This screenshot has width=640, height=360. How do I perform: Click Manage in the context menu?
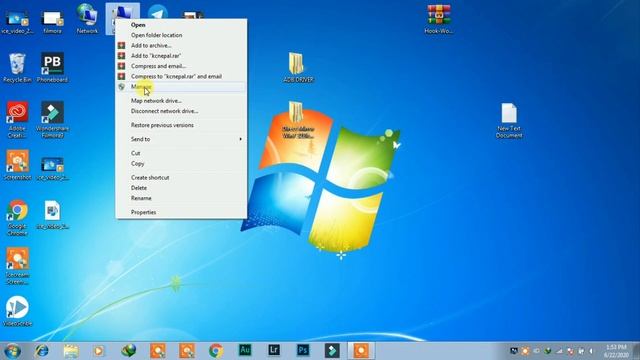[181, 87]
